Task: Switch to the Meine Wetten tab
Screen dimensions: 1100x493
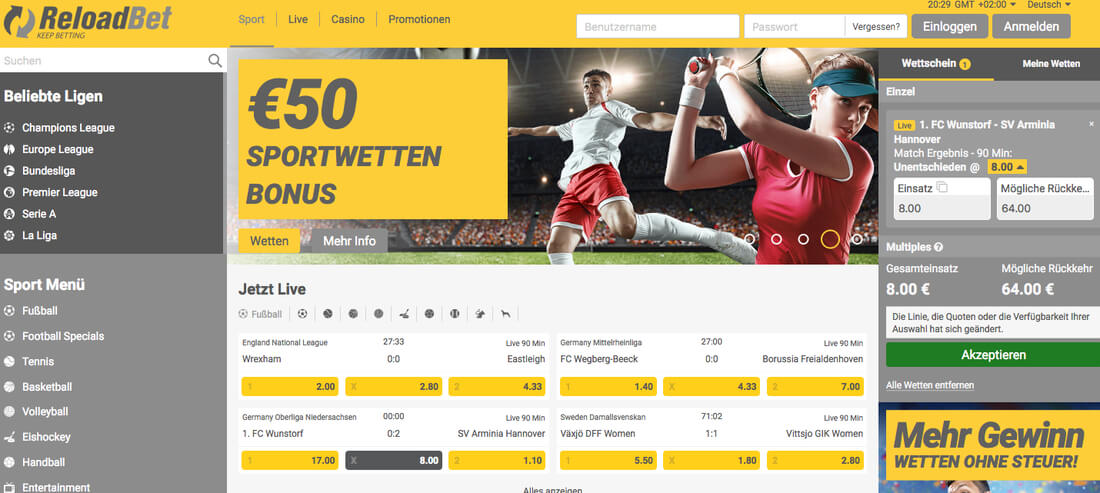Action: (x=1051, y=64)
